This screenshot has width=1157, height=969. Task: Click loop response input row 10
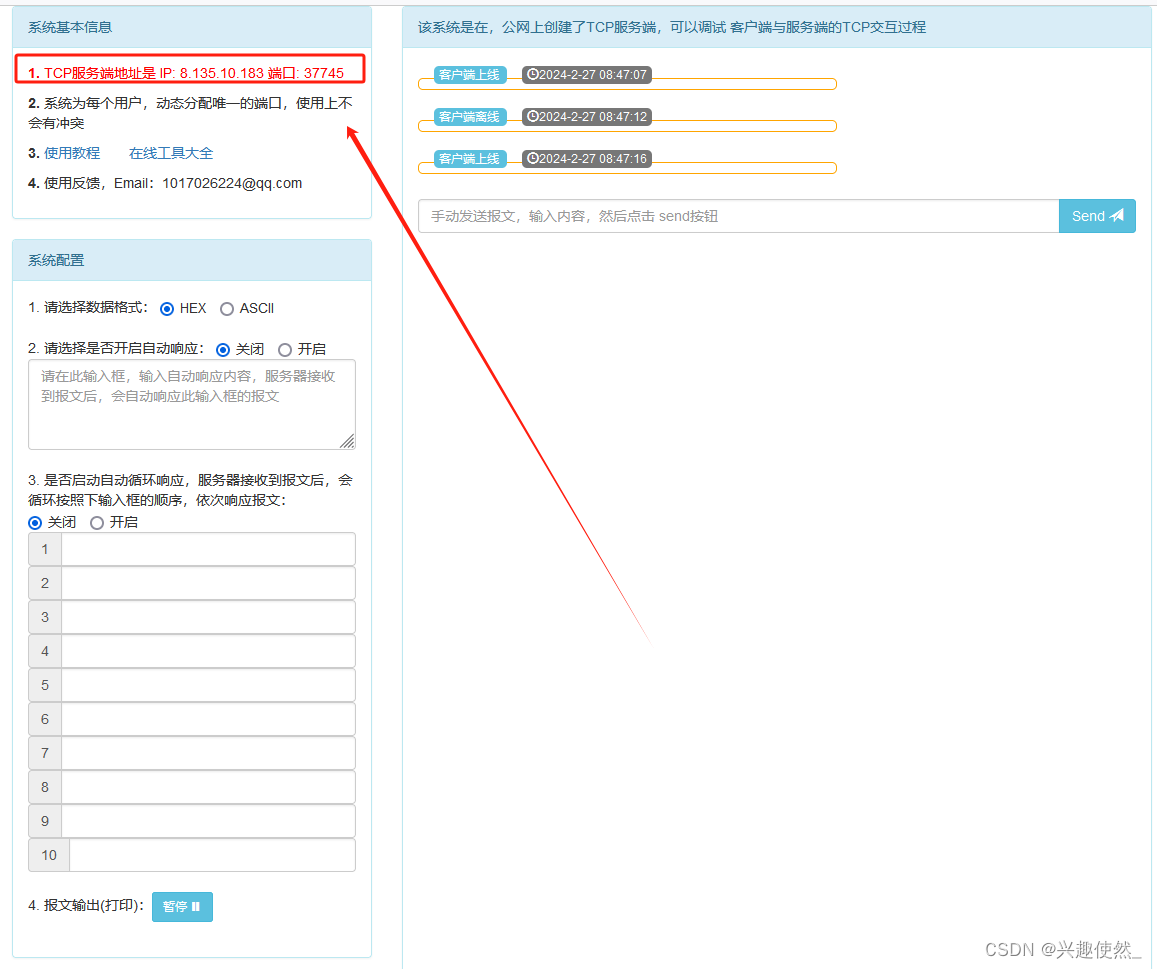pyautogui.click(x=212, y=855)
